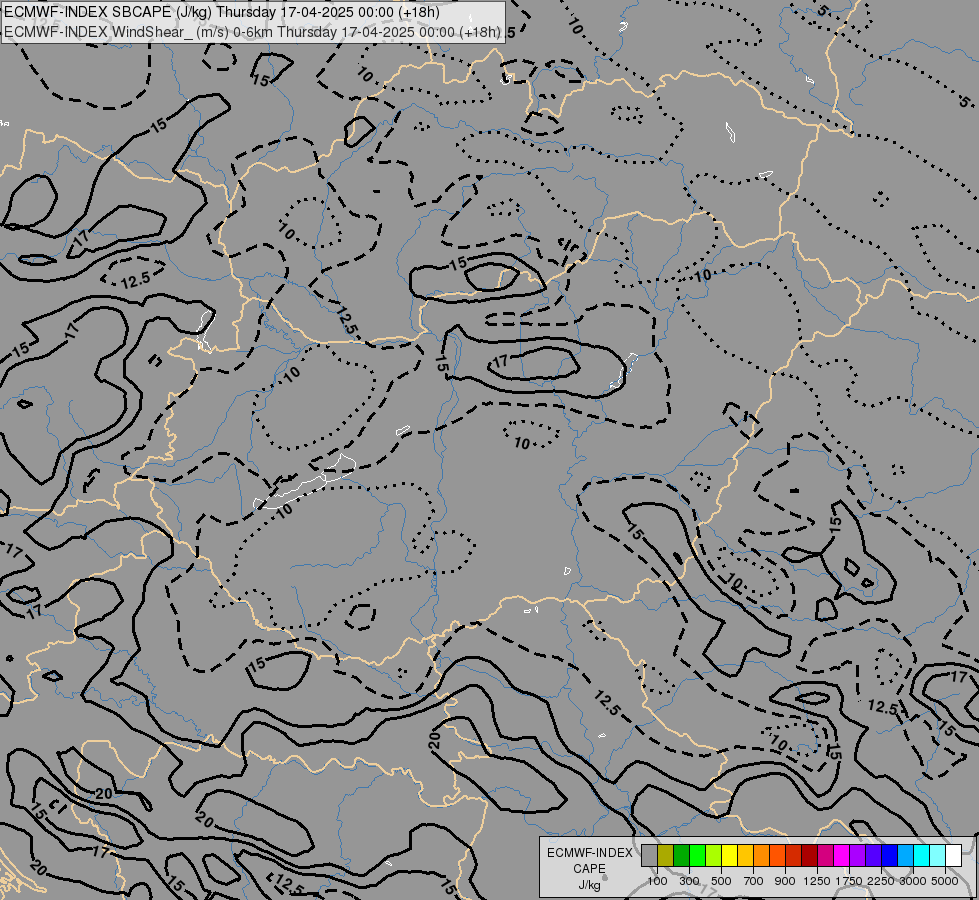The width and height of the screenshot is (979, 900).
Task: Select the dark maroon red legend swatch
Action: coord(810,856)
